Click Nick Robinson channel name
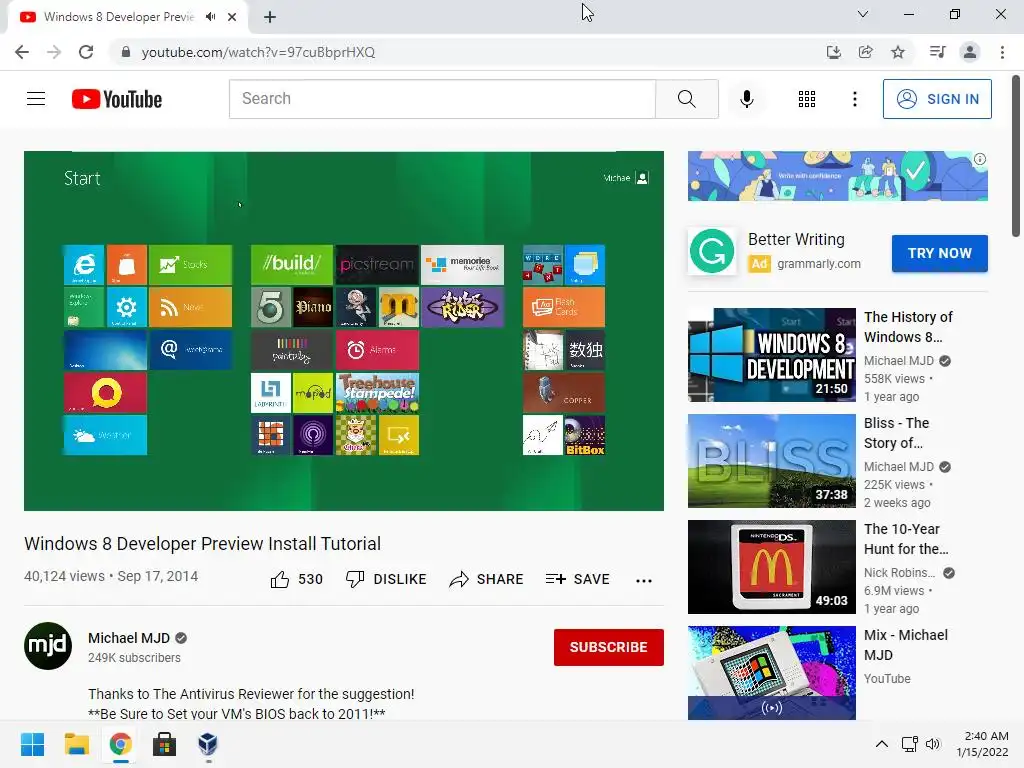 pyautogui.click(x=899, y=573)
